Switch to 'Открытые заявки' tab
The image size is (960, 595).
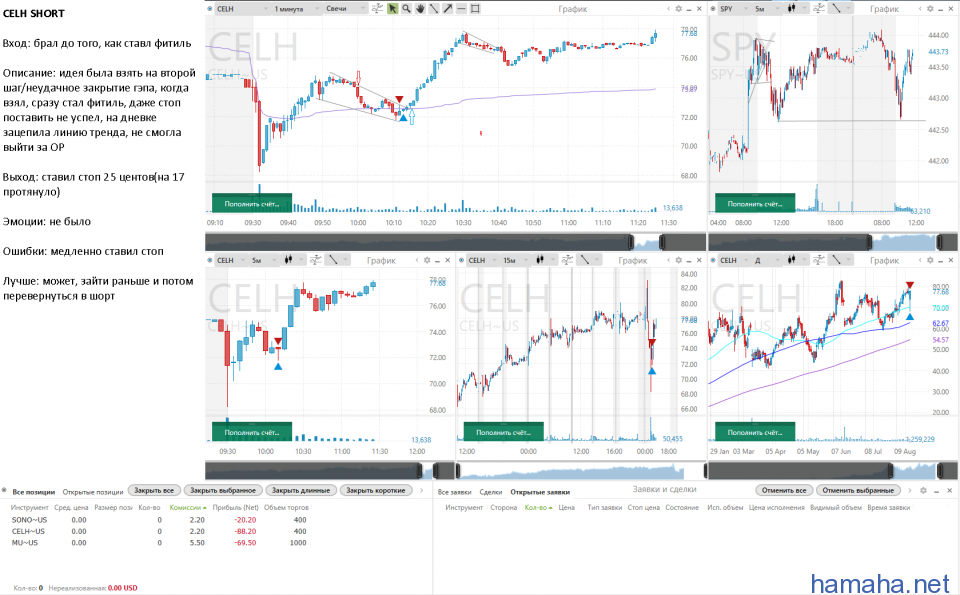coord(540,492)
